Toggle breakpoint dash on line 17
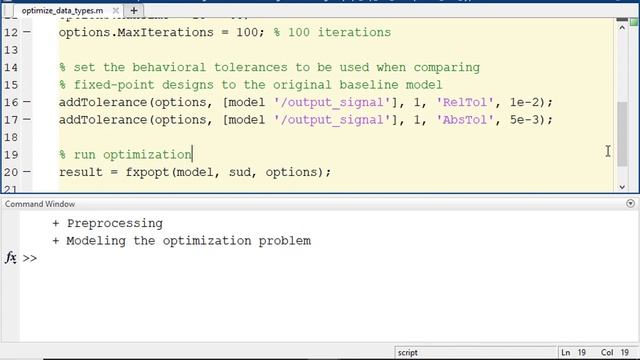This screenshot has height=360, width=640. [27, 120]
